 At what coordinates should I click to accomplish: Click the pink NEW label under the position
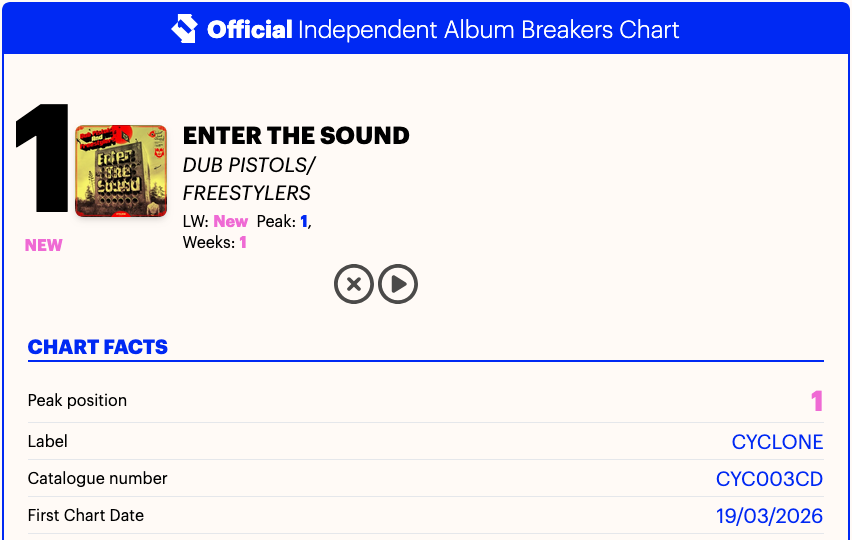coord(44,246)
